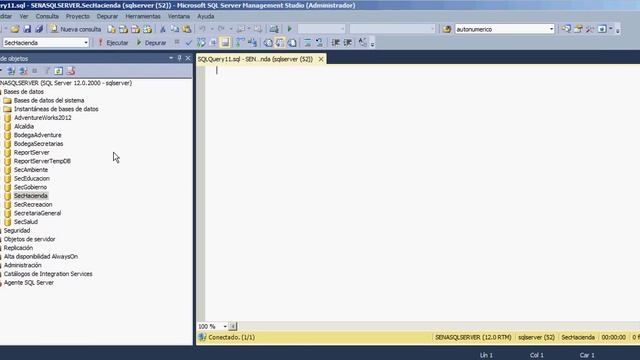
Task: Increase indent toolbar icon
Action: [x=348, y=42]
